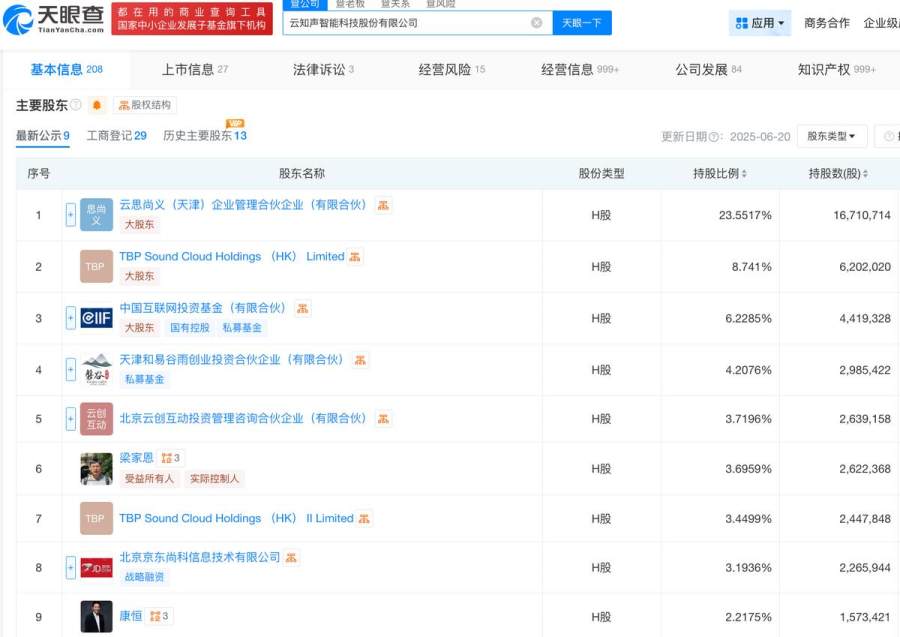
Task: Click equity structure icon beside 北京云创互动
Action: tap(383, 418)
